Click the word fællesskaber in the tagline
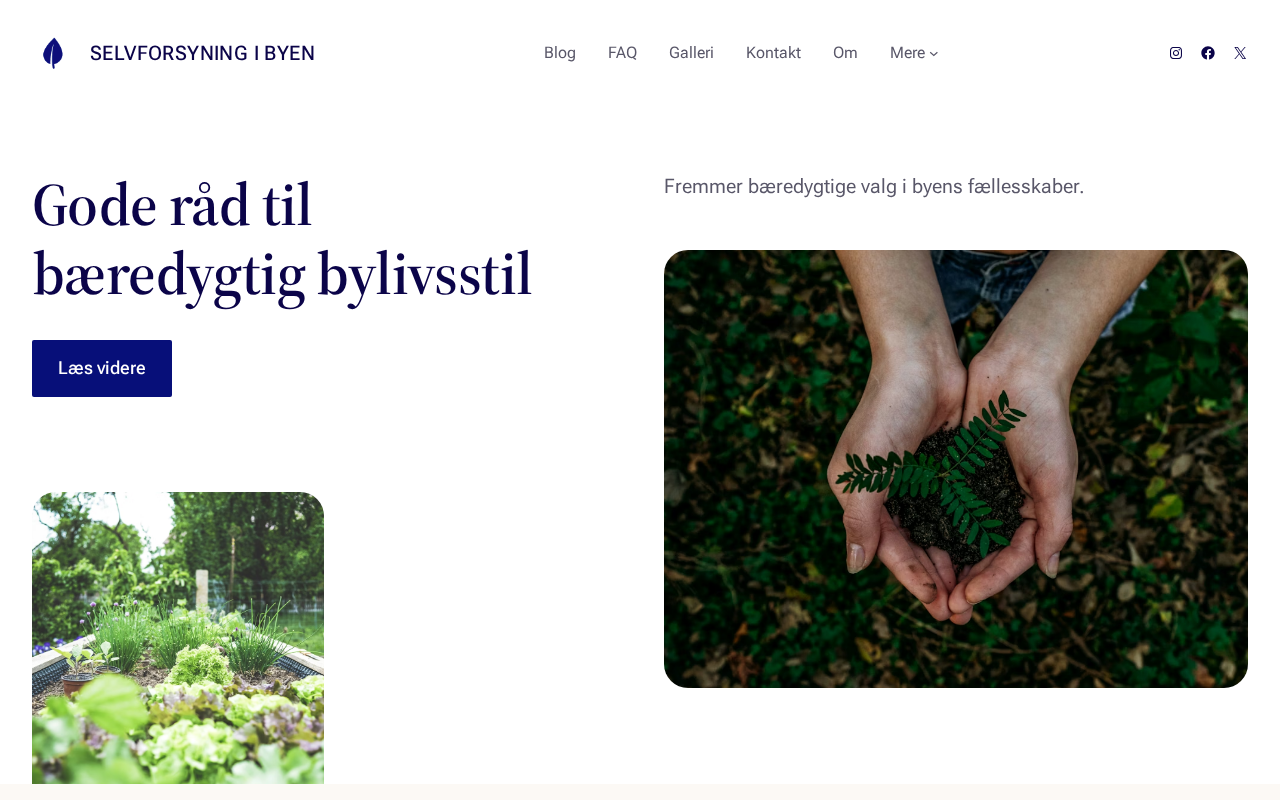The width and height of the screenshot is (1280, 800). 1026,187
